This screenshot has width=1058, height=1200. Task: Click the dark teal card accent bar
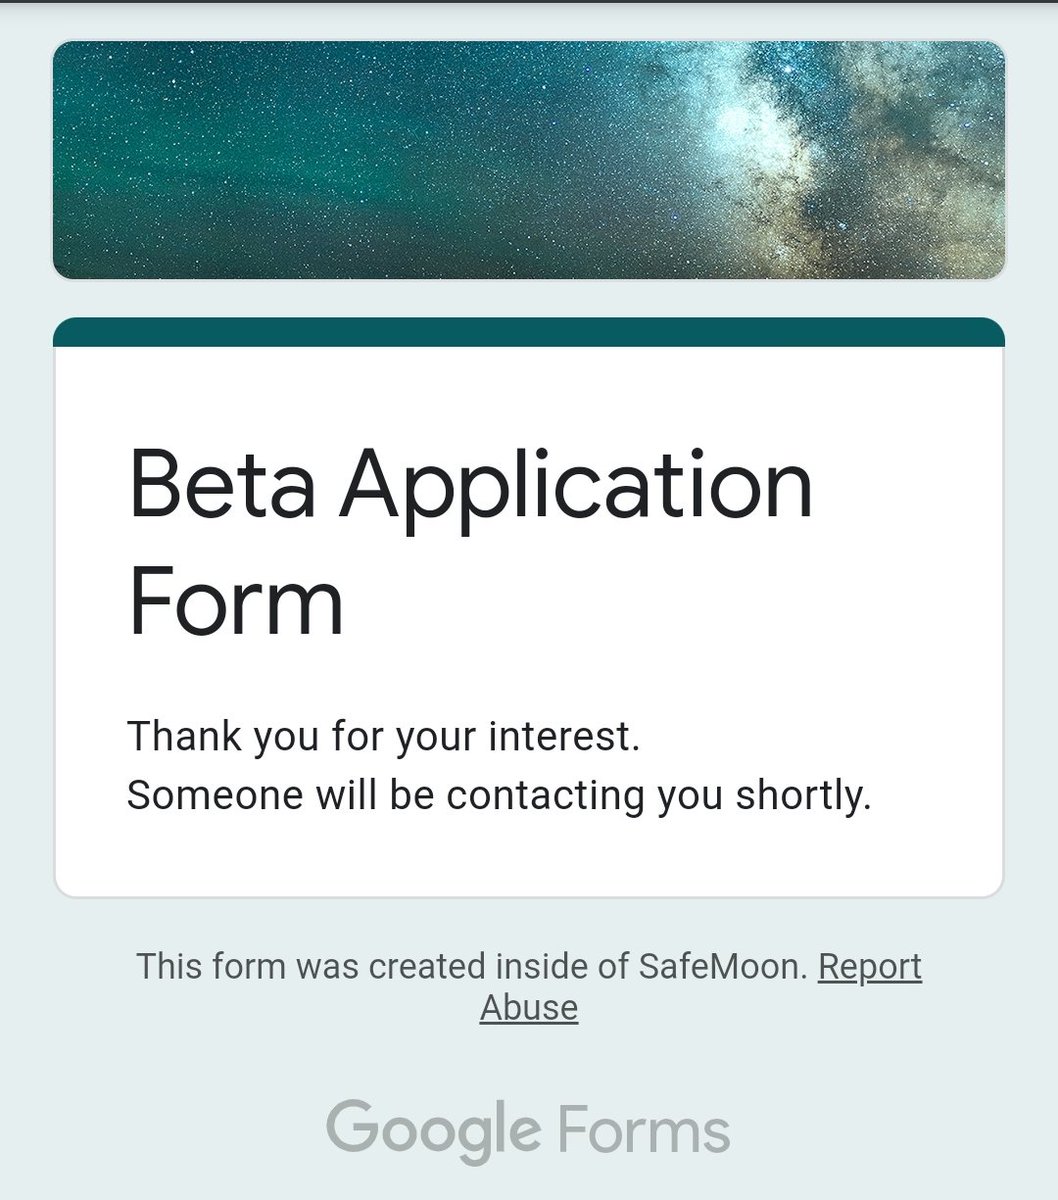(x=528, y=333)
